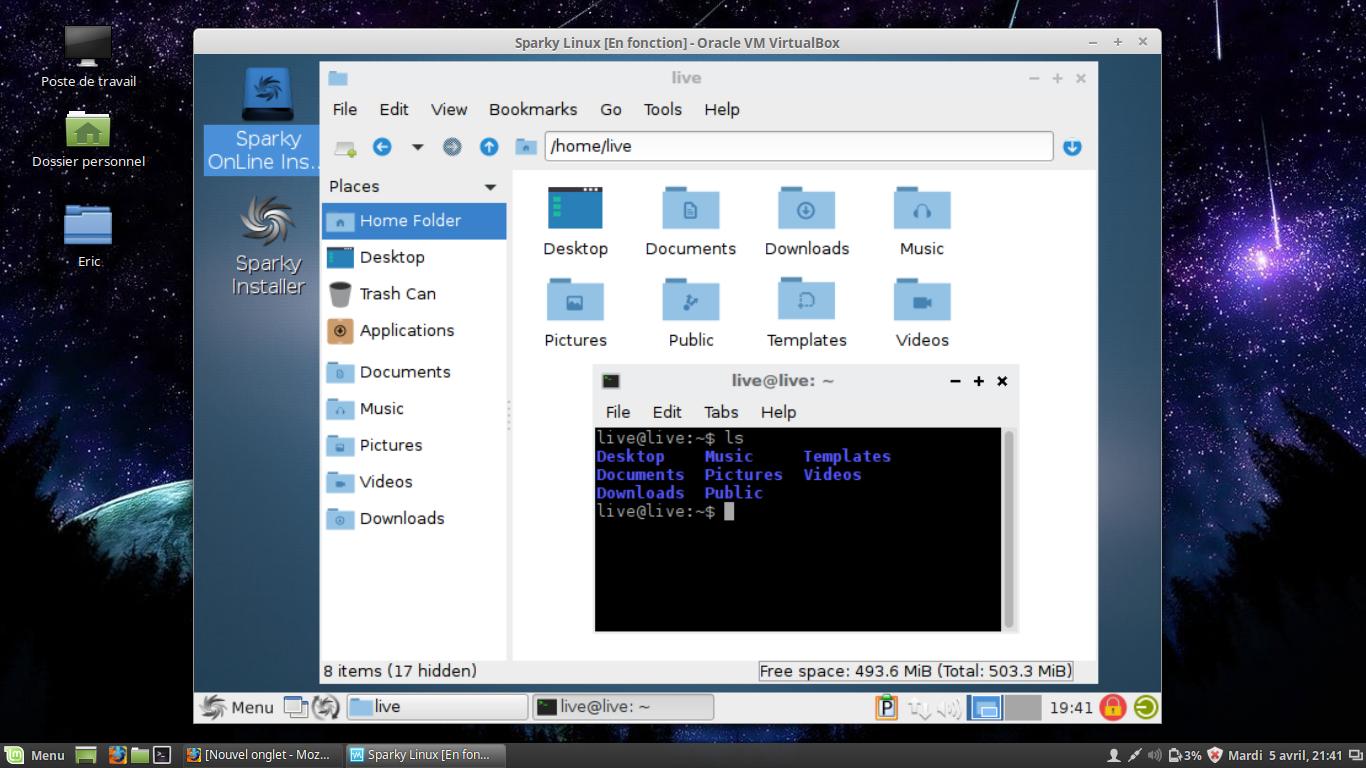This screenshot has width=1366, height=768.
Task: Switch to first workspace in pager
Action: [x=985, y=708]
